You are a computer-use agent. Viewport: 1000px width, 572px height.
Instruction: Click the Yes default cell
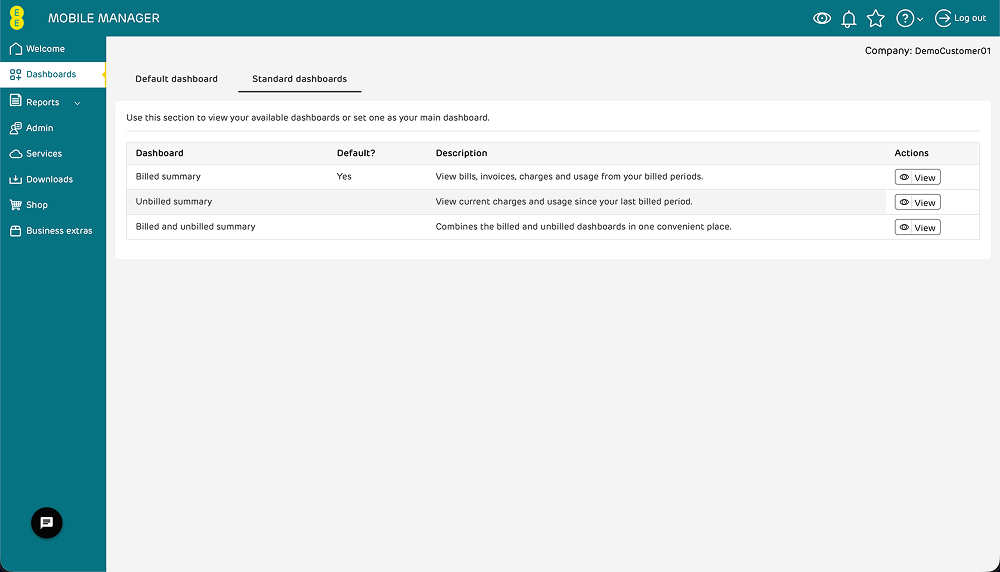pos(344,177)
